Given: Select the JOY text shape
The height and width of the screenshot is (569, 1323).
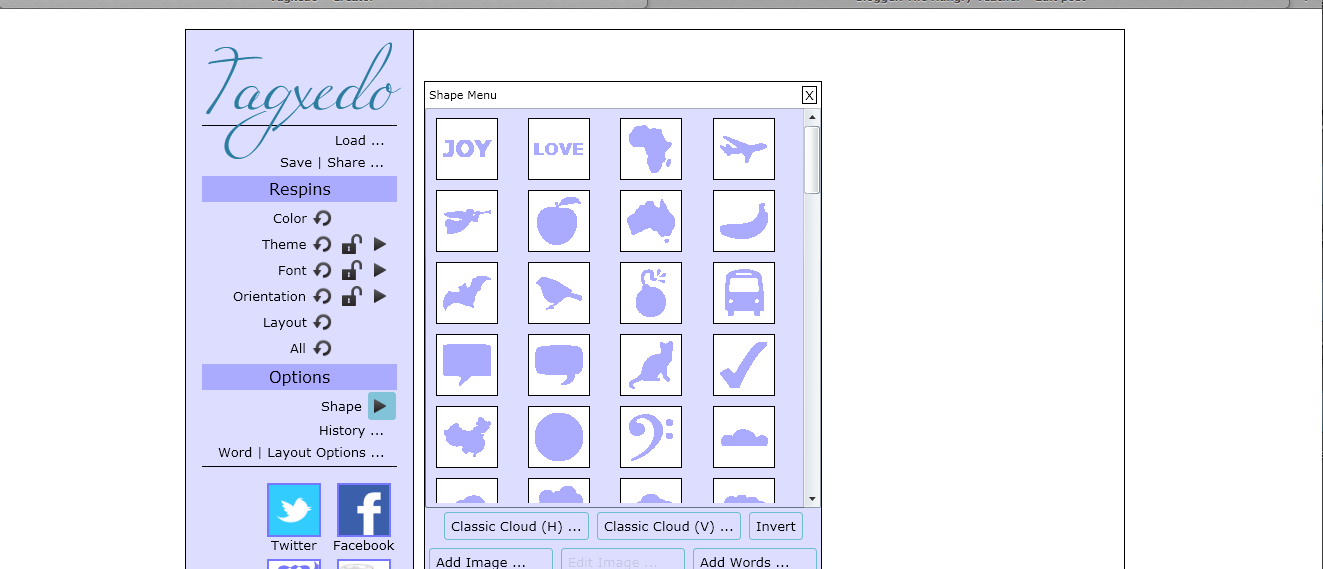Looking at the screenshot, I should tap(467, 149).
